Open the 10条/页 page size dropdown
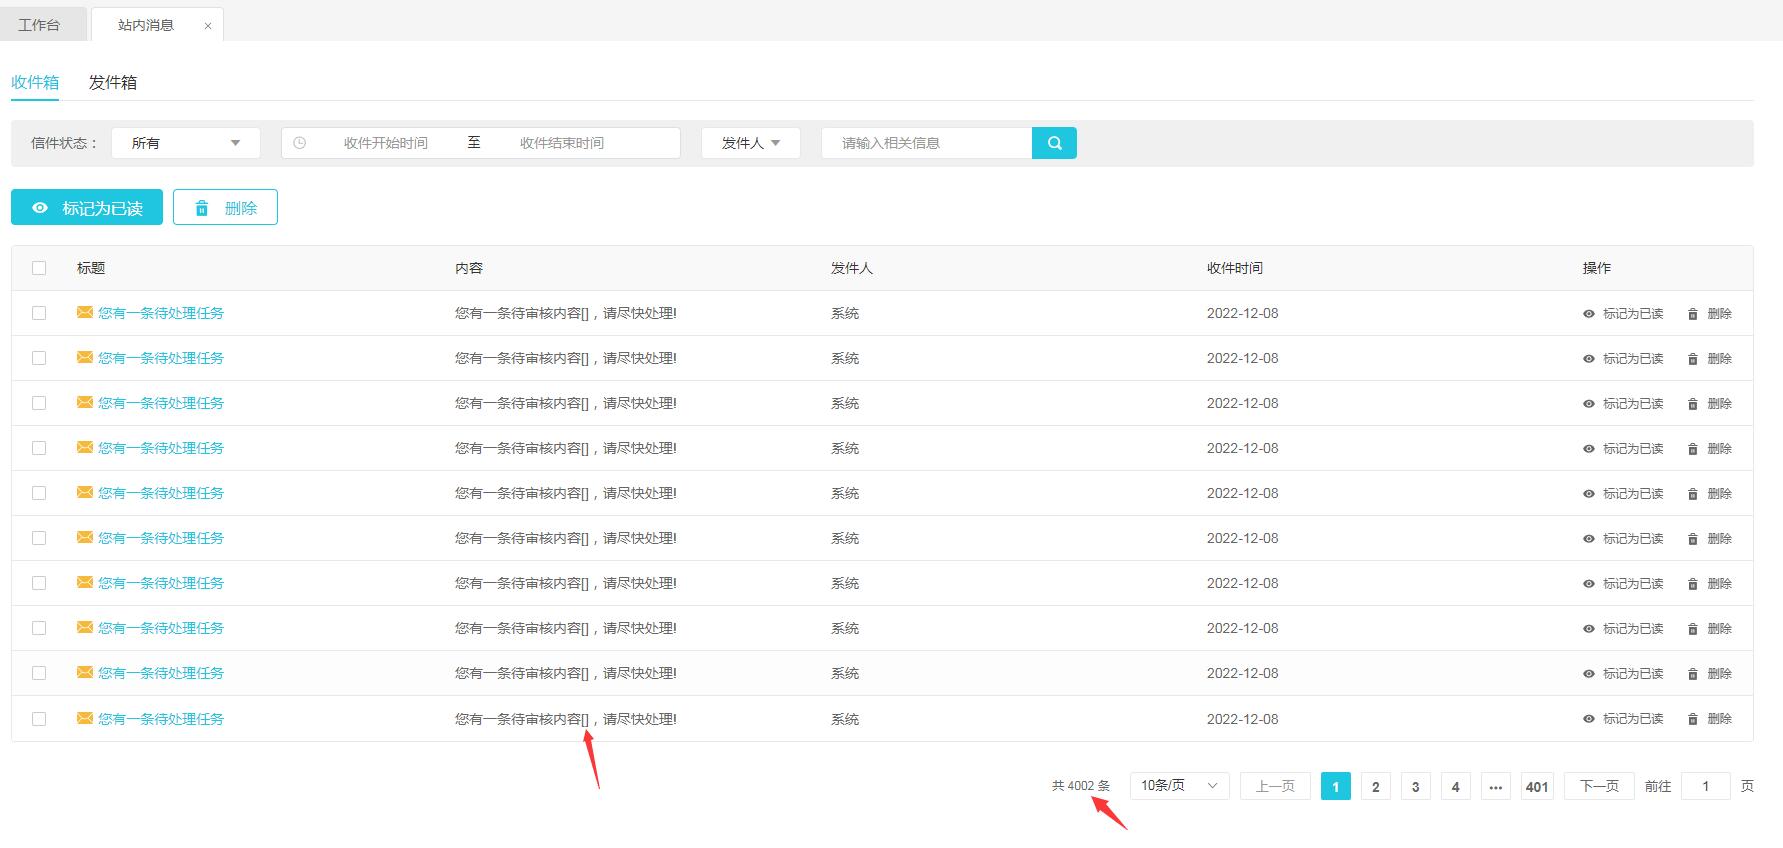The height and width of the screenshot is (848, 1783). click(1179, 786)
